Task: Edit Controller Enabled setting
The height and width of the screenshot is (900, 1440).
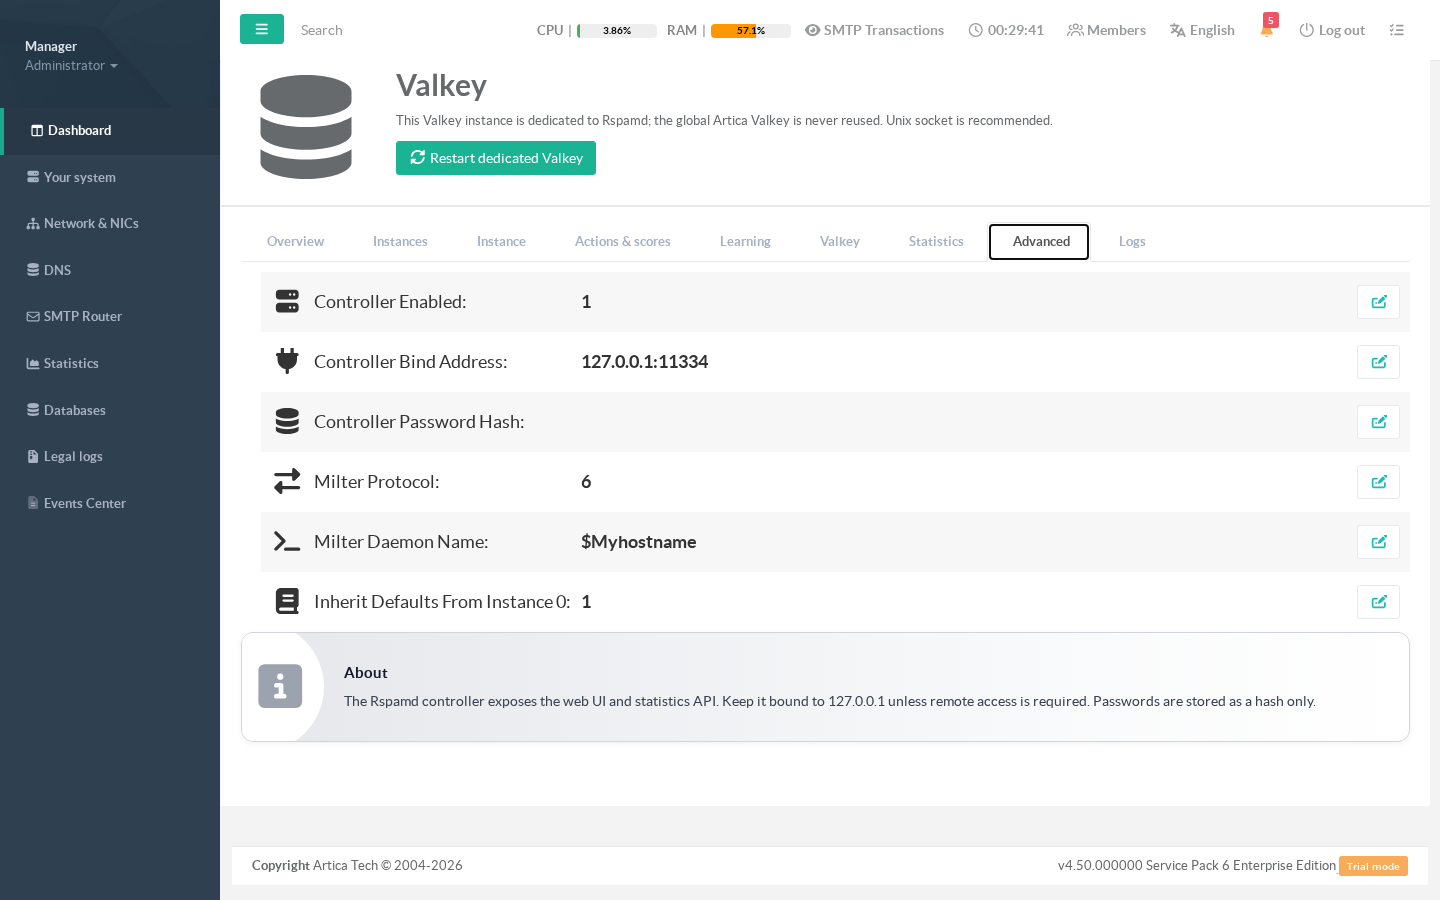Action: (x=1378, y=302)
